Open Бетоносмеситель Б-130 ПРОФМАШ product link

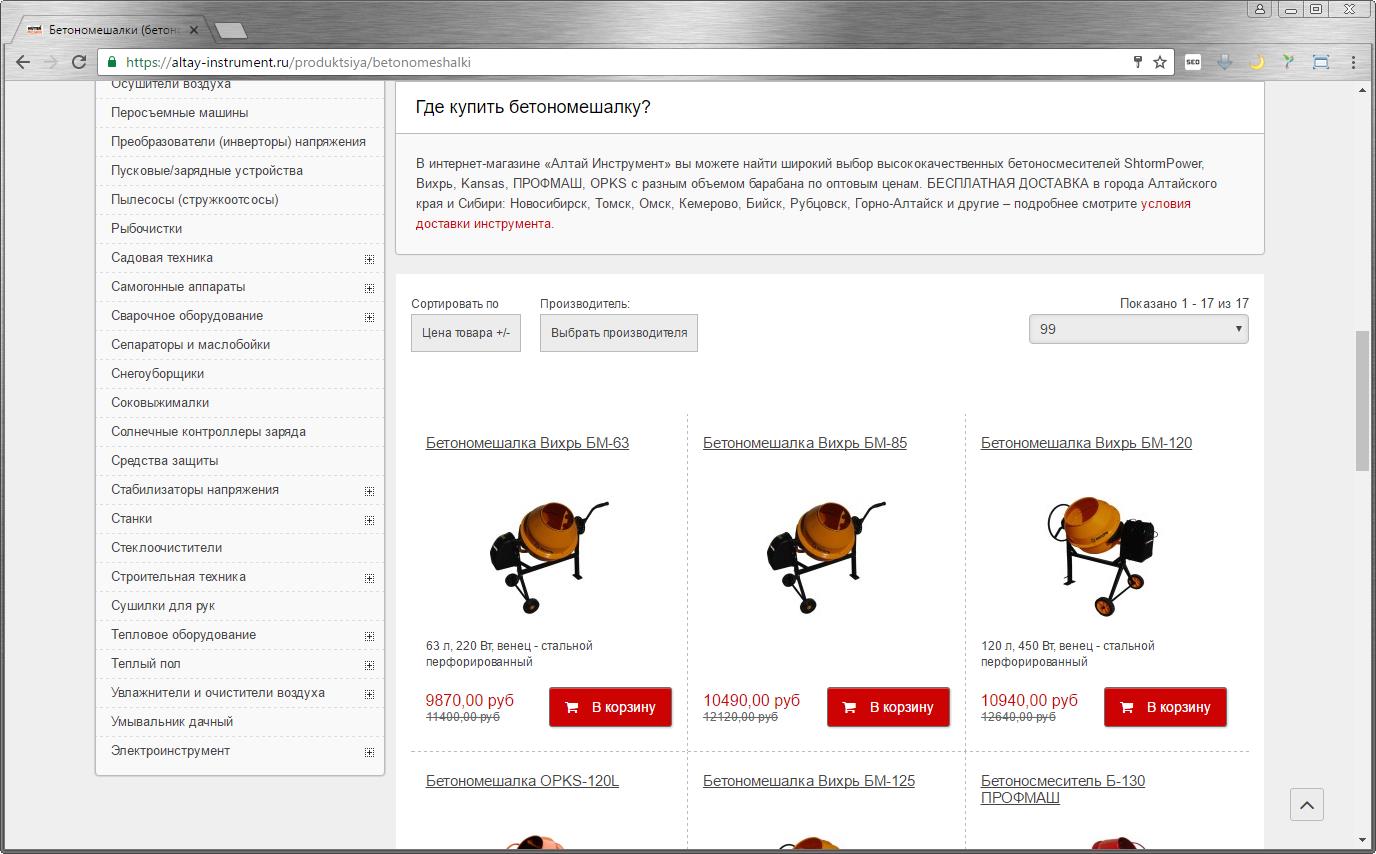[x=1063, y=789]
